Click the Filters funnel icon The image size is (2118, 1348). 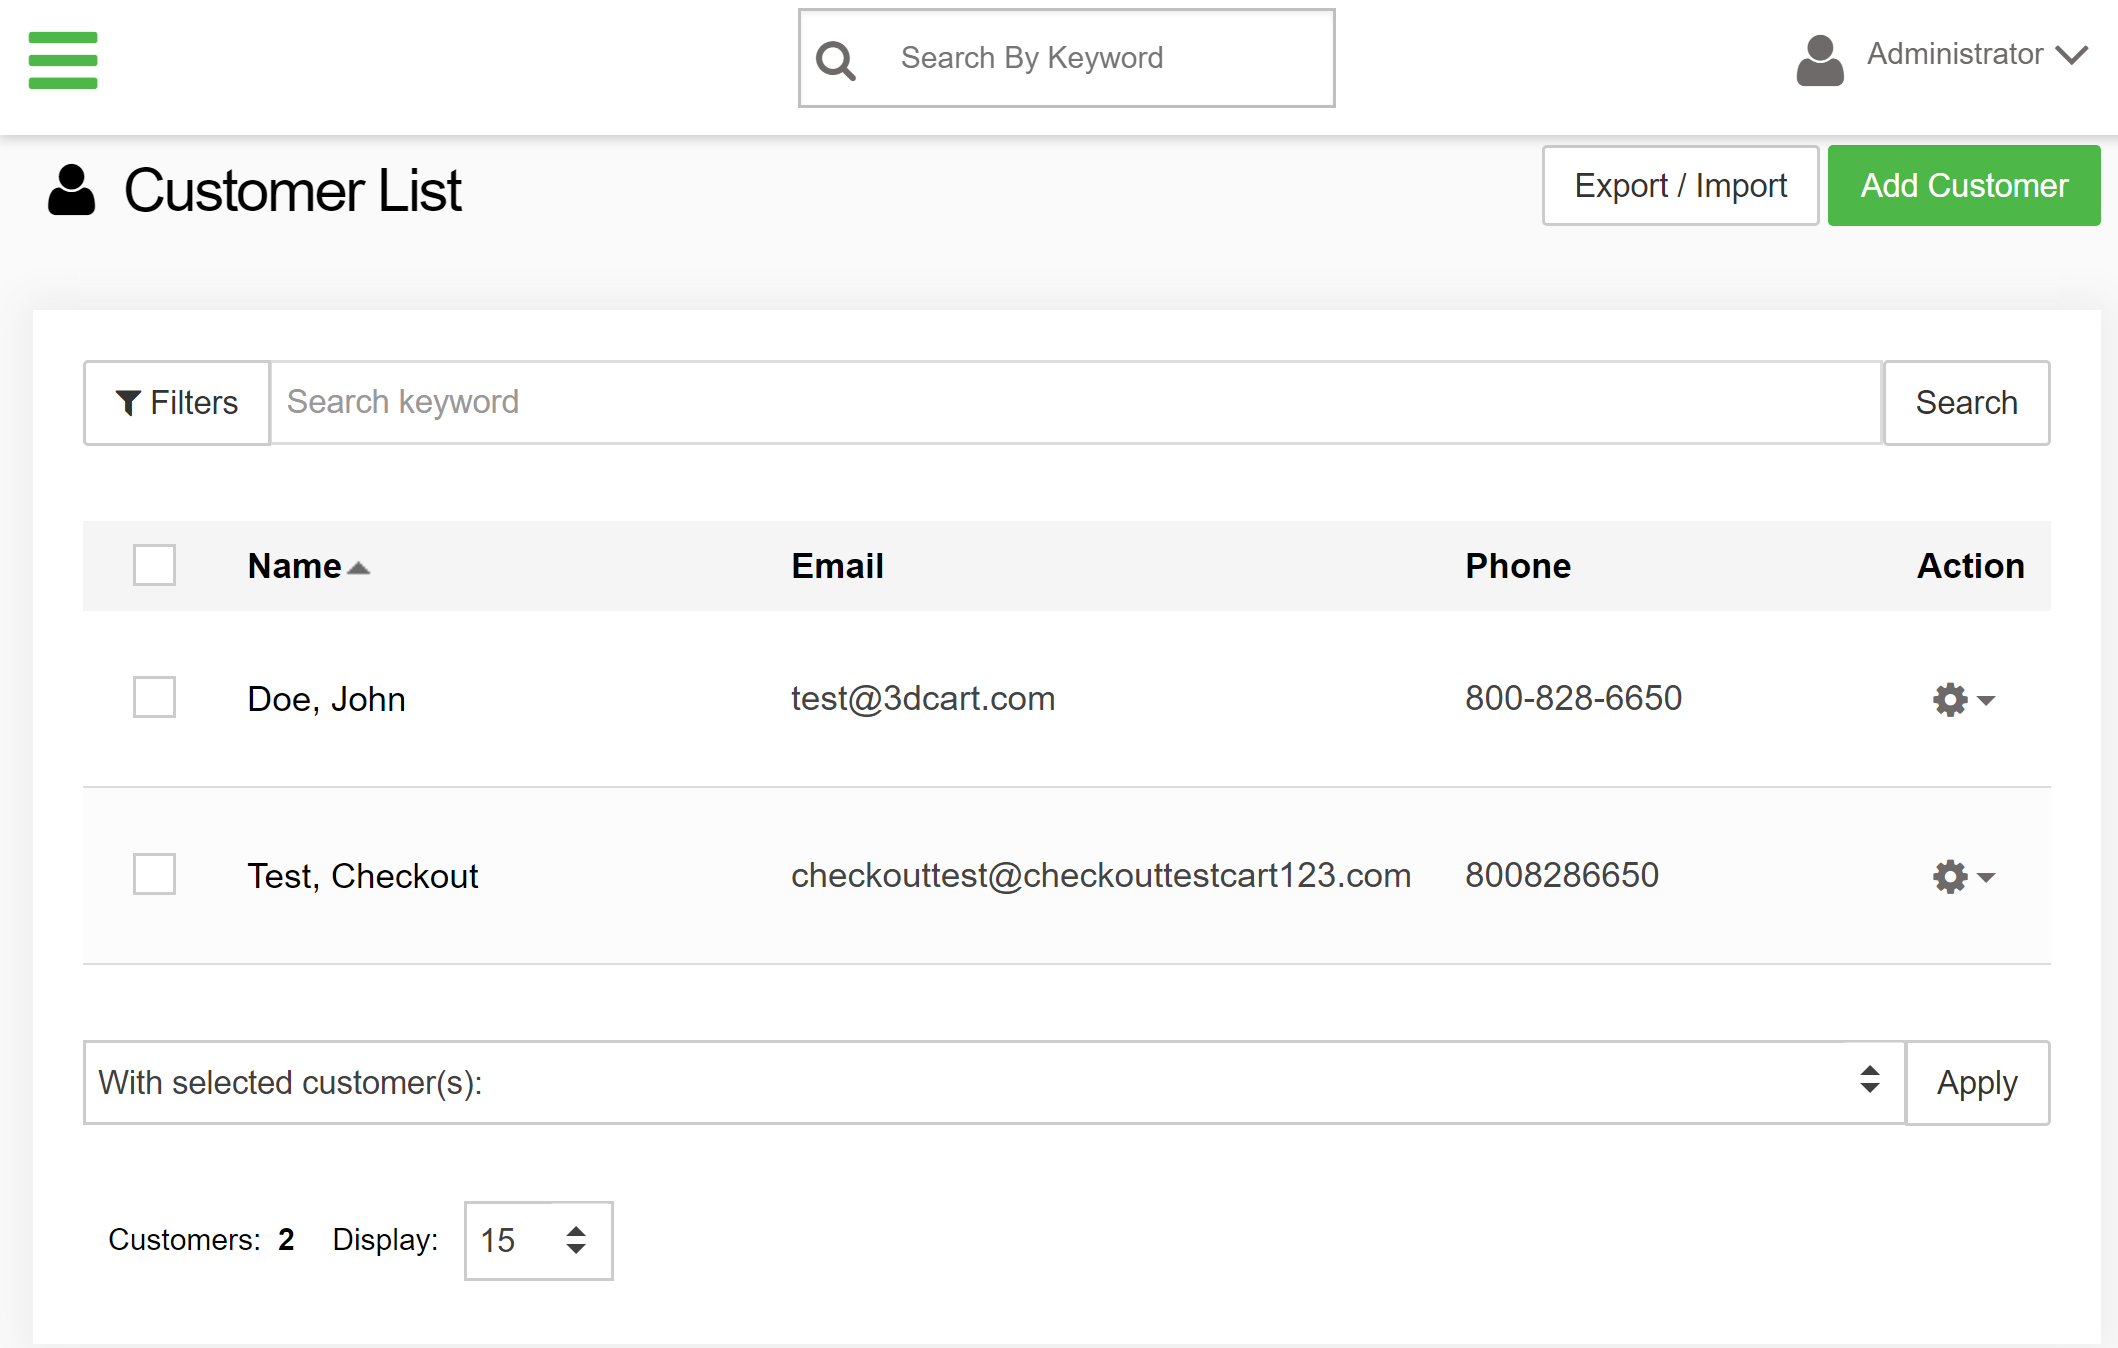click(x=128, y=402)
